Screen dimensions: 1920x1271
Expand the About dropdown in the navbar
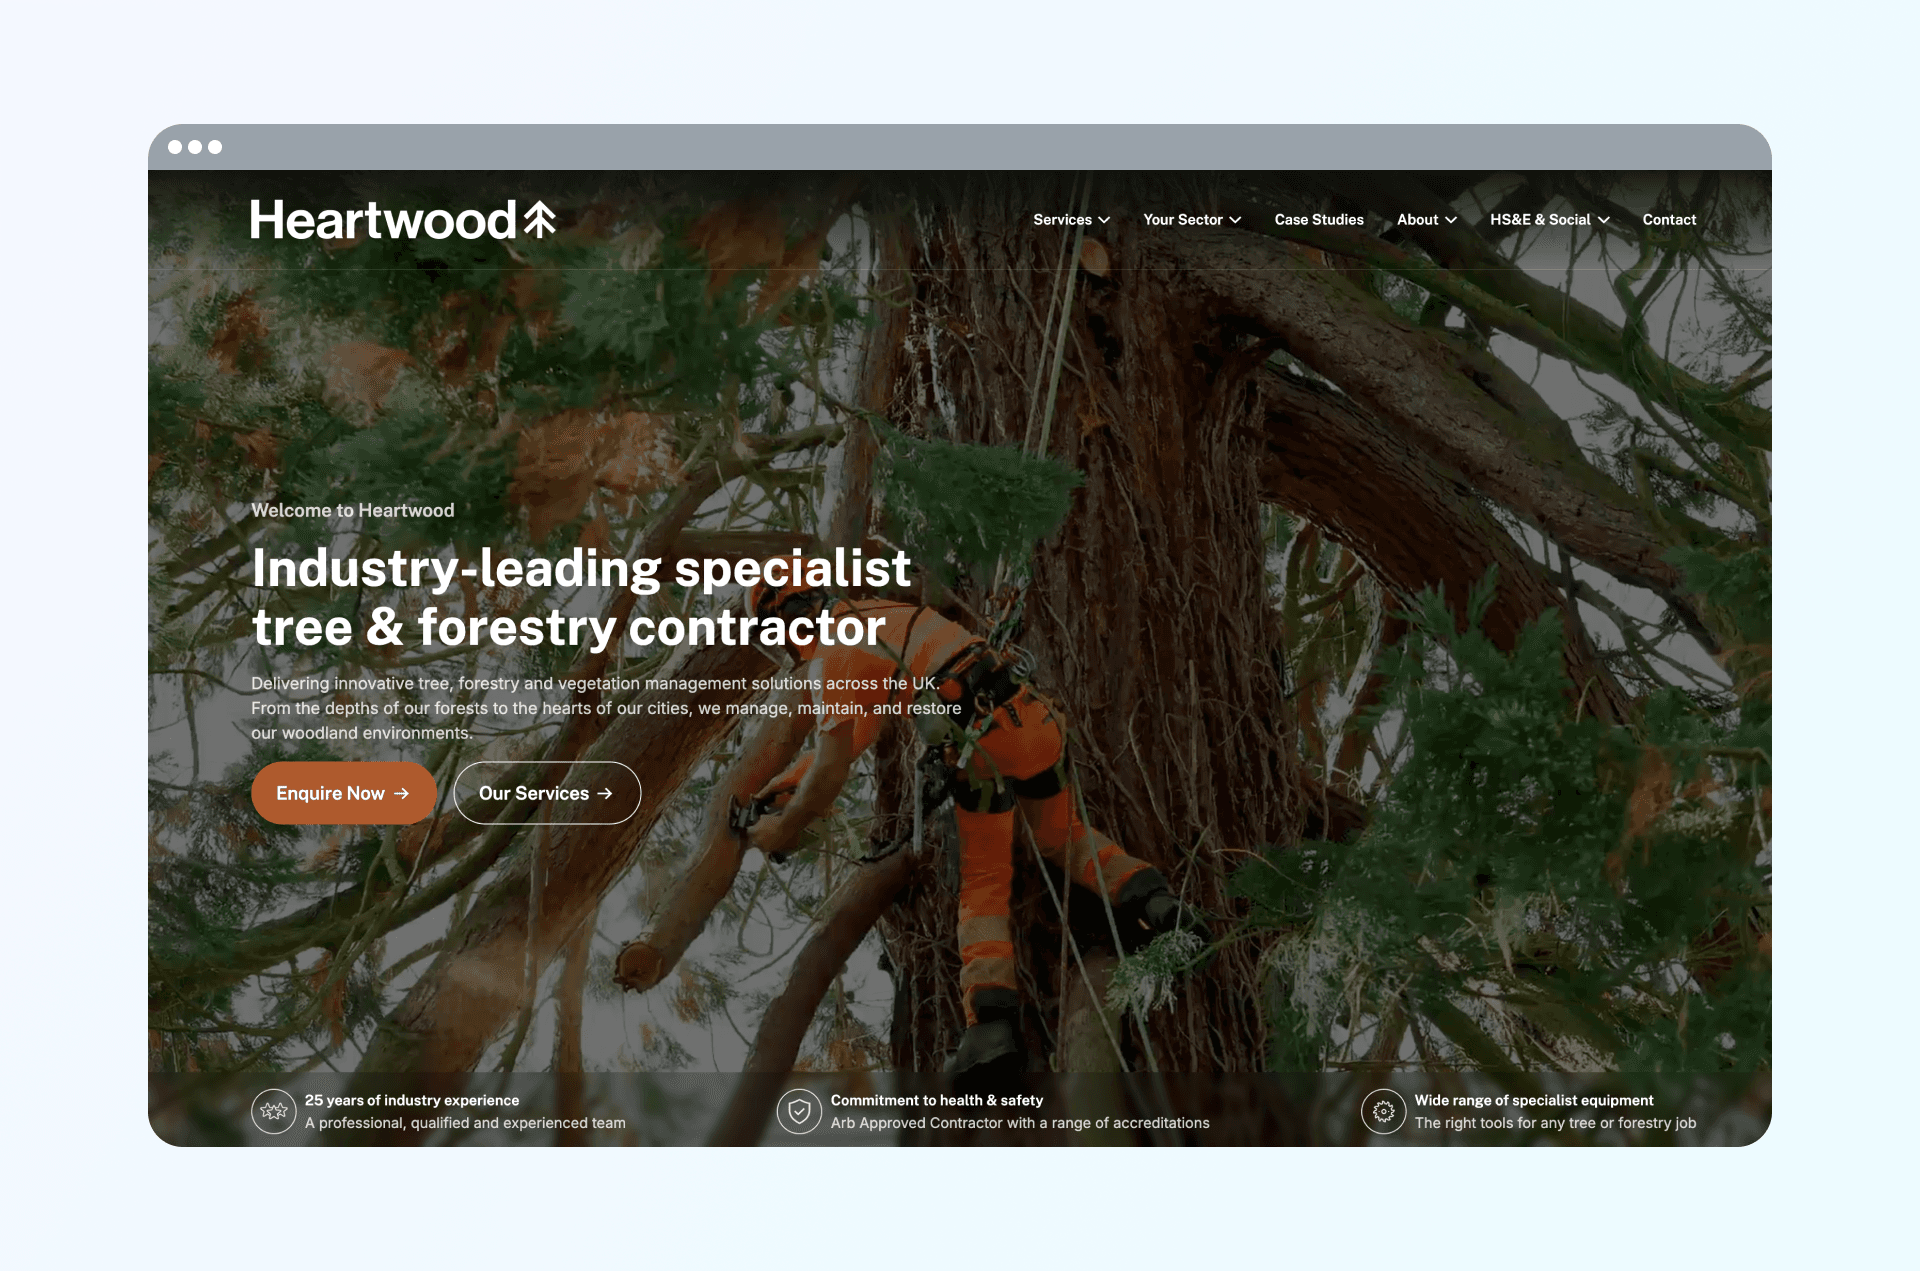click(x=1418, y=219)
